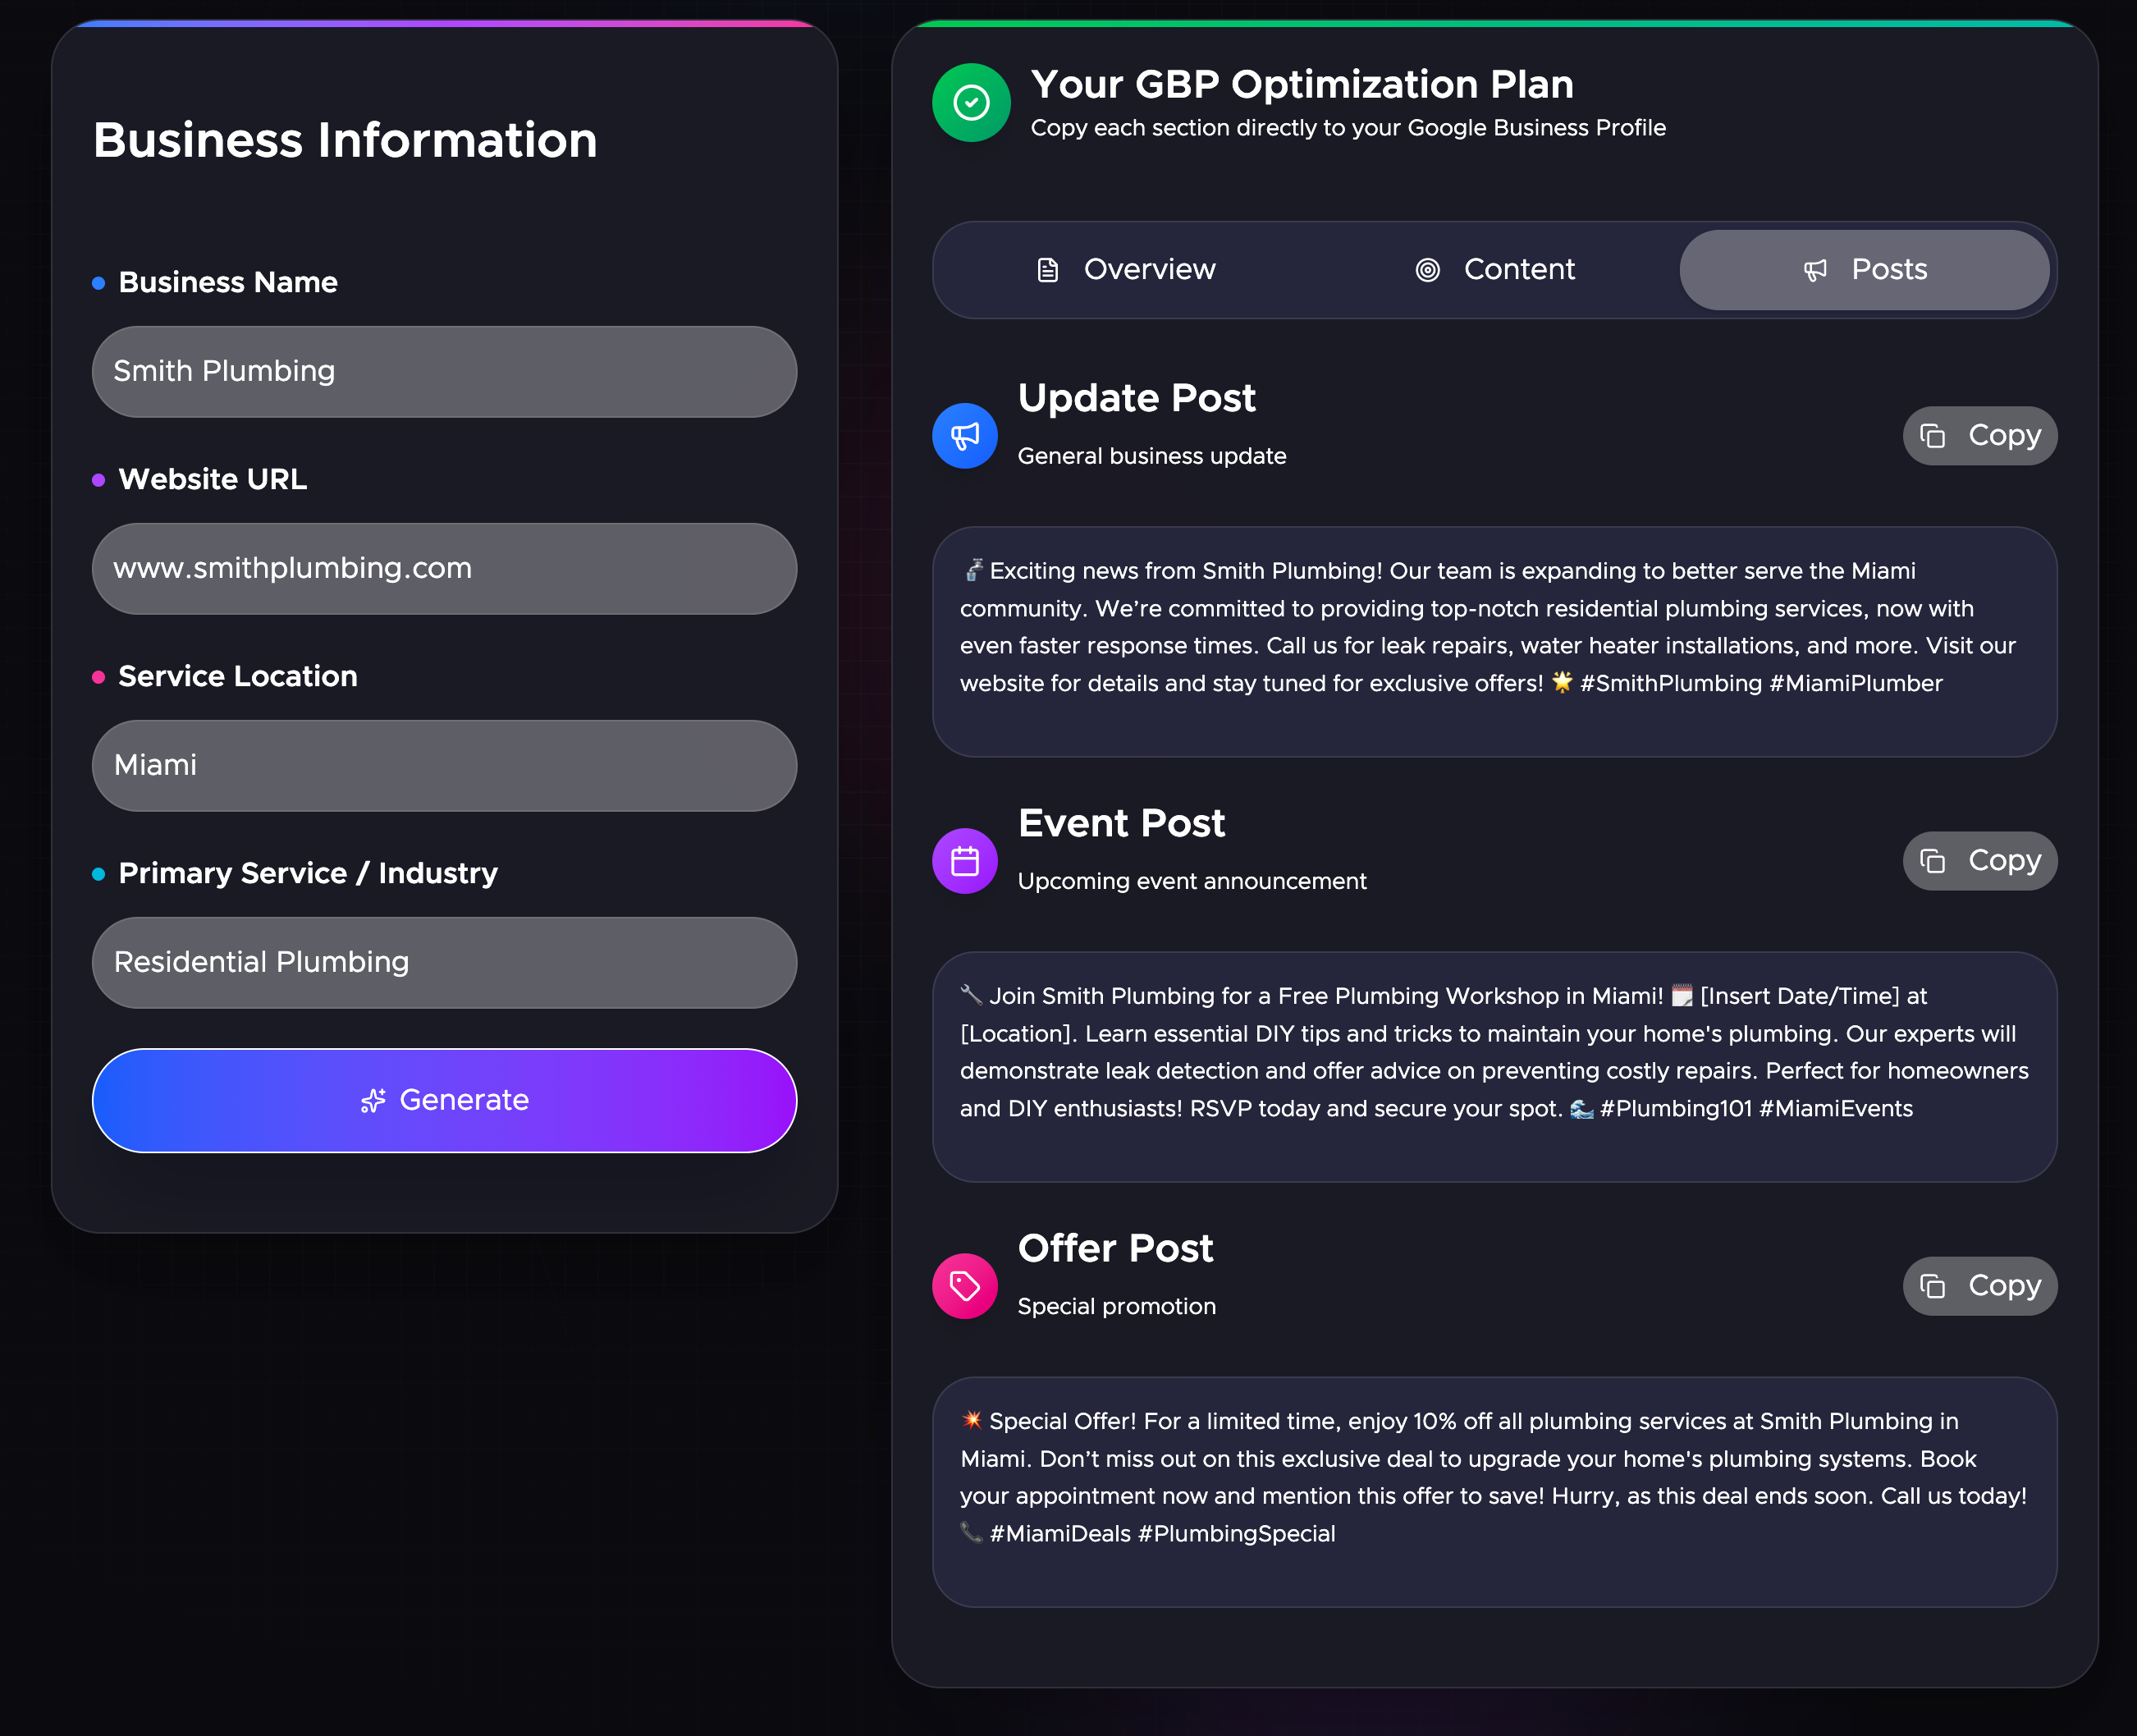Copy the Update Post text

point(1979,436)
